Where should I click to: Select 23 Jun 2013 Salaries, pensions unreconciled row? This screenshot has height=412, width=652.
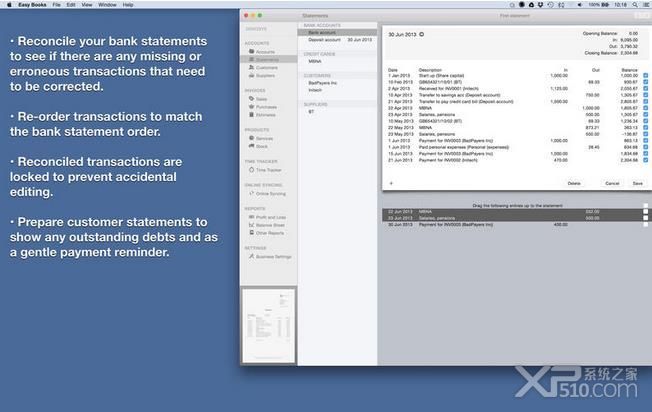[x=515, y=218]
